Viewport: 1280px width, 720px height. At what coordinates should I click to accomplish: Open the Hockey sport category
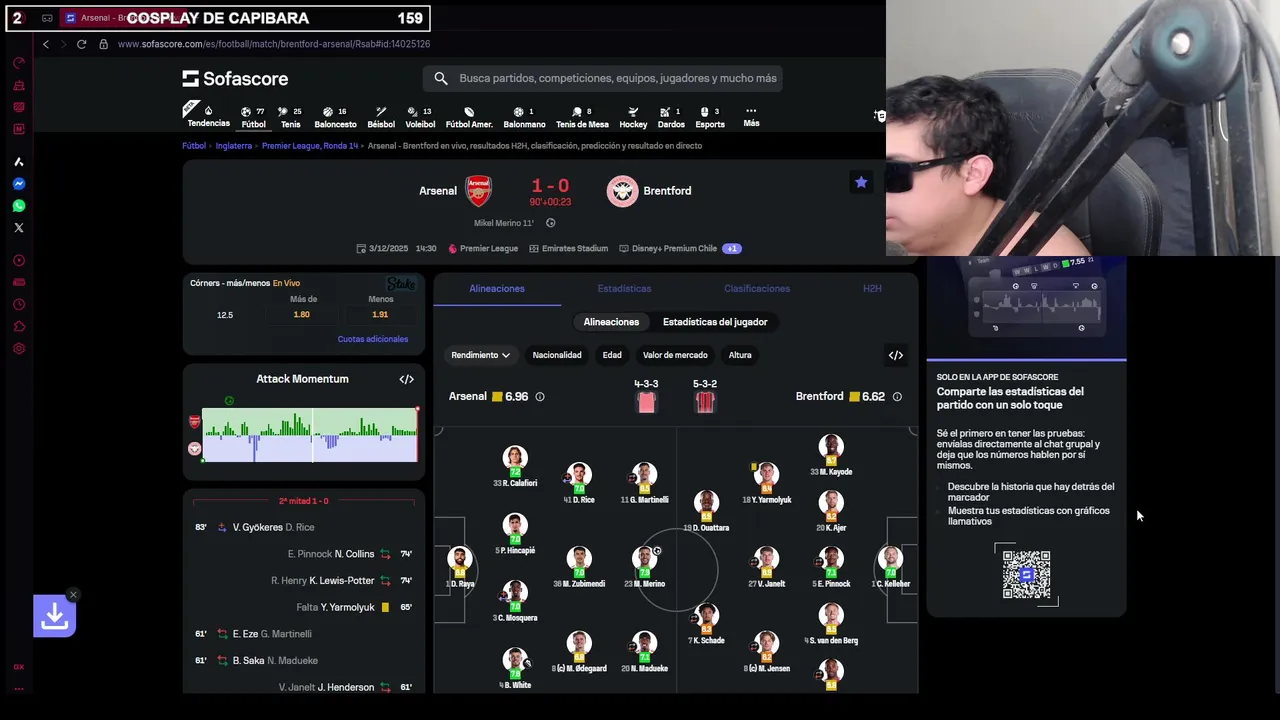coord(633,117)
